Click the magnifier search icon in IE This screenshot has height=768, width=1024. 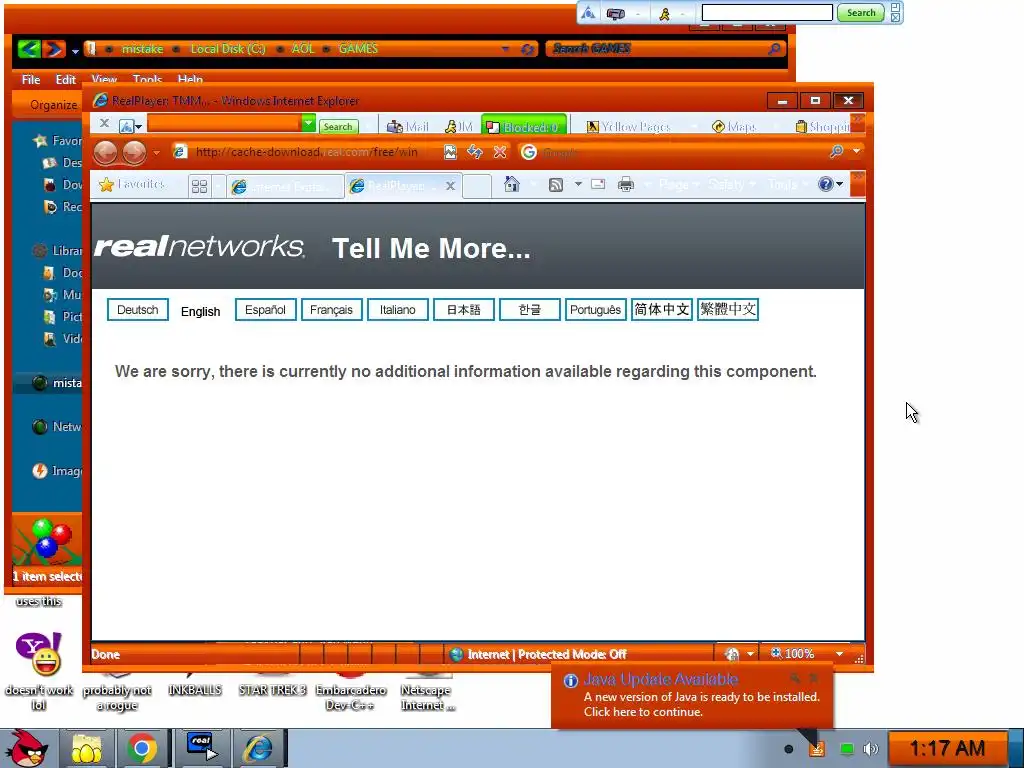click(837, 152)
